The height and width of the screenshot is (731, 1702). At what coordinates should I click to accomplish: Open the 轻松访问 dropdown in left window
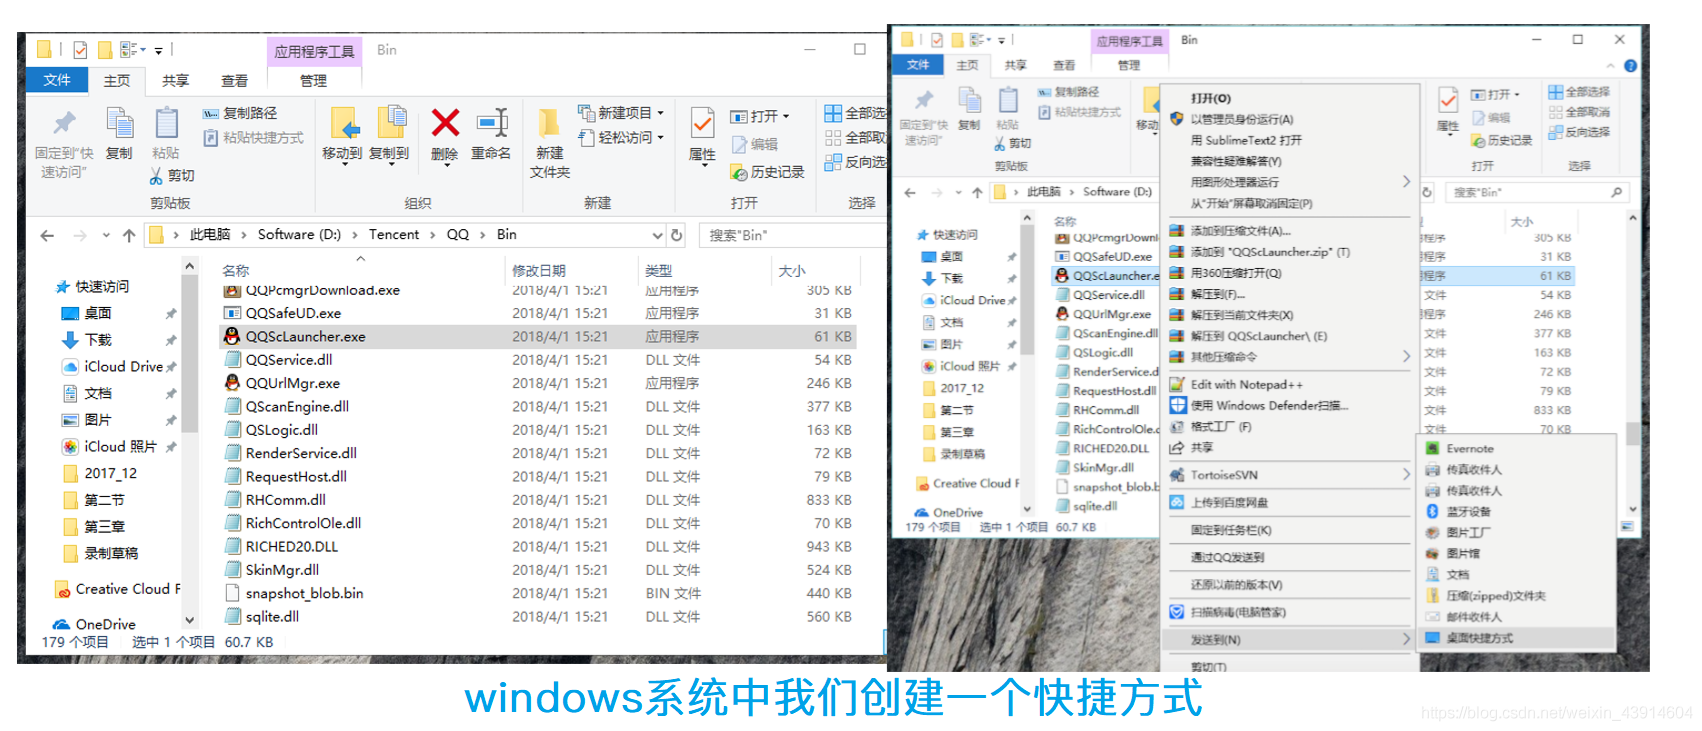[660, 137]
